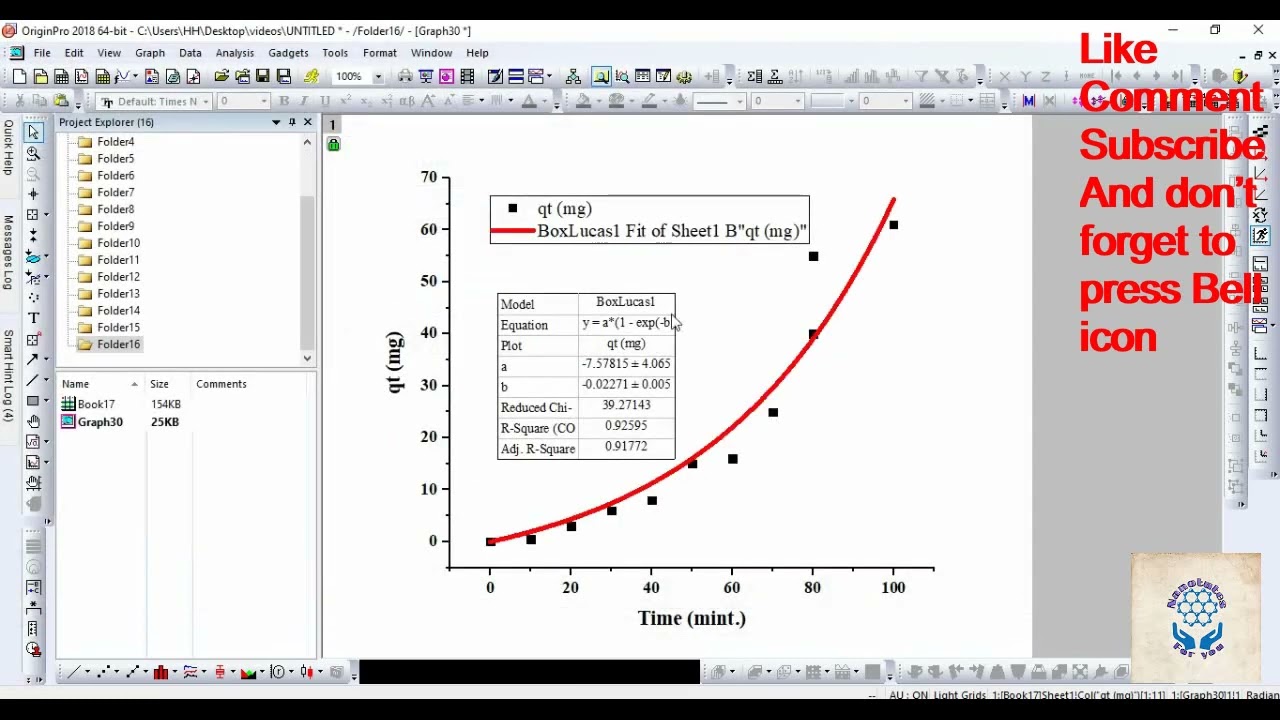Click the Comments column header
Screen dimensions: 1280x720
click(221, 384)
